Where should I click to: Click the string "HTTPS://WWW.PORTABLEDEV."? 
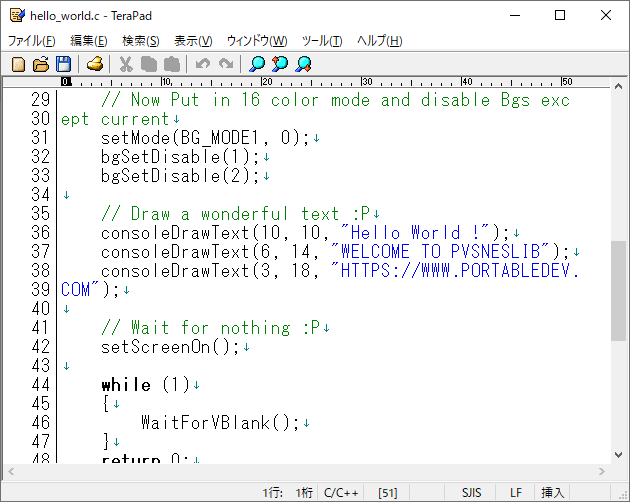coord(455,270)
